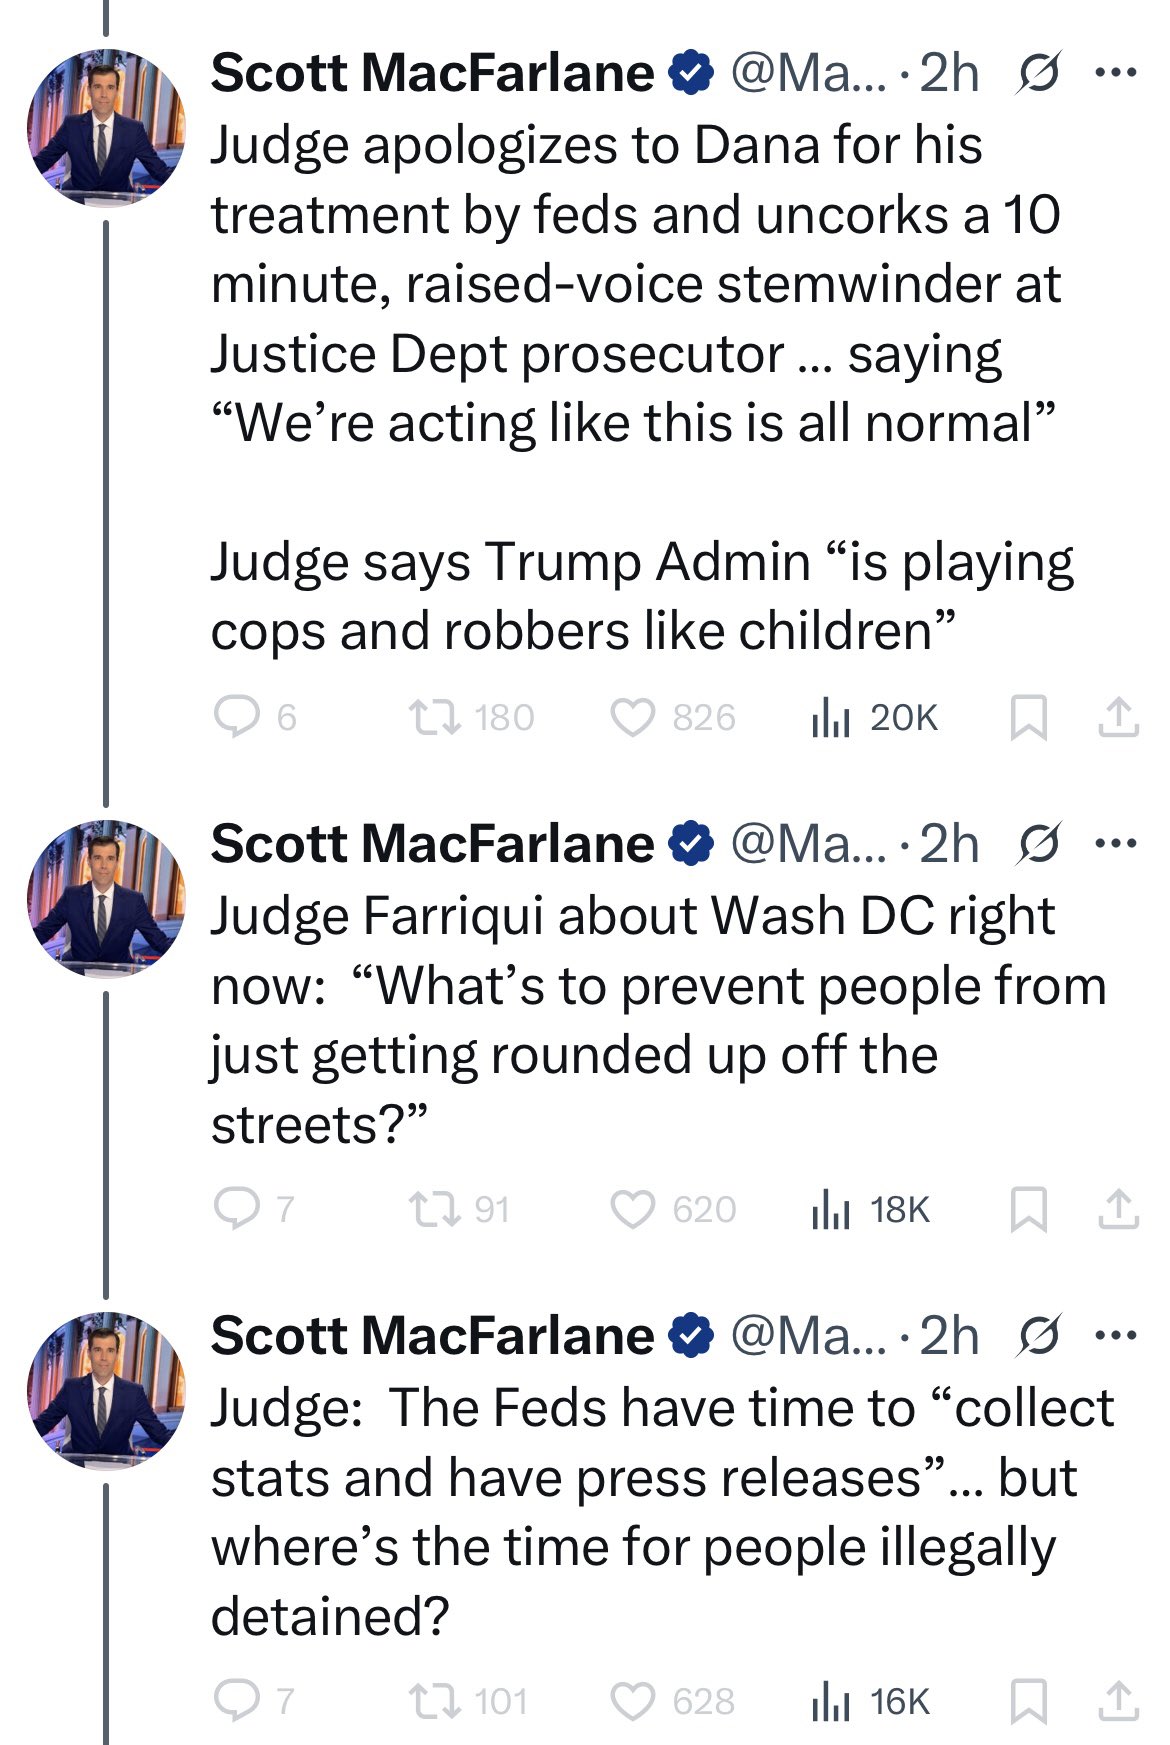Share the first tweet about Dana

1118,717
